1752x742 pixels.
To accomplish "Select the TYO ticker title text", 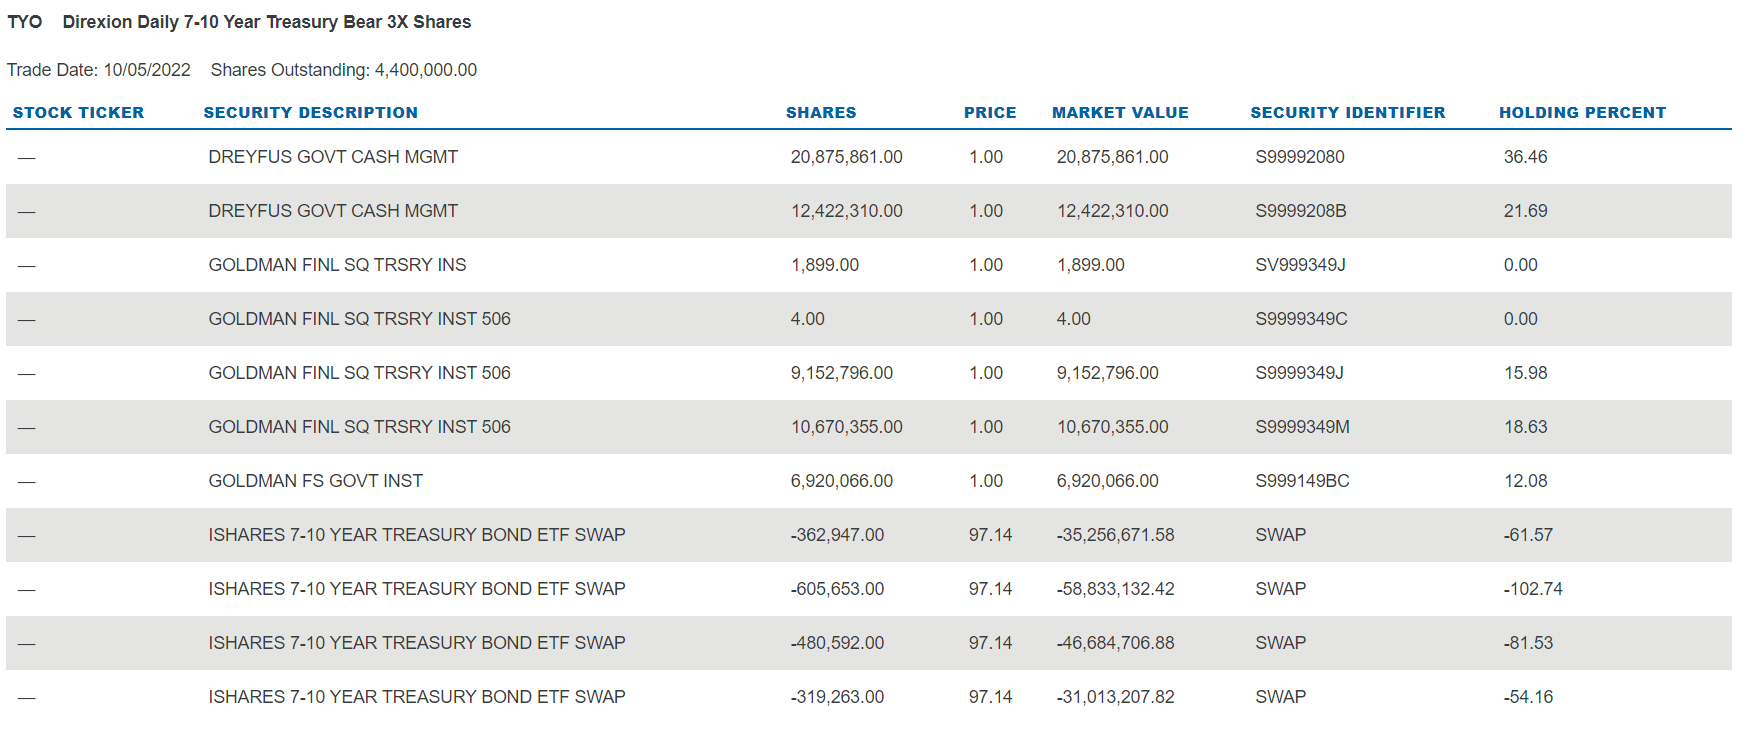I will point(25,22).
